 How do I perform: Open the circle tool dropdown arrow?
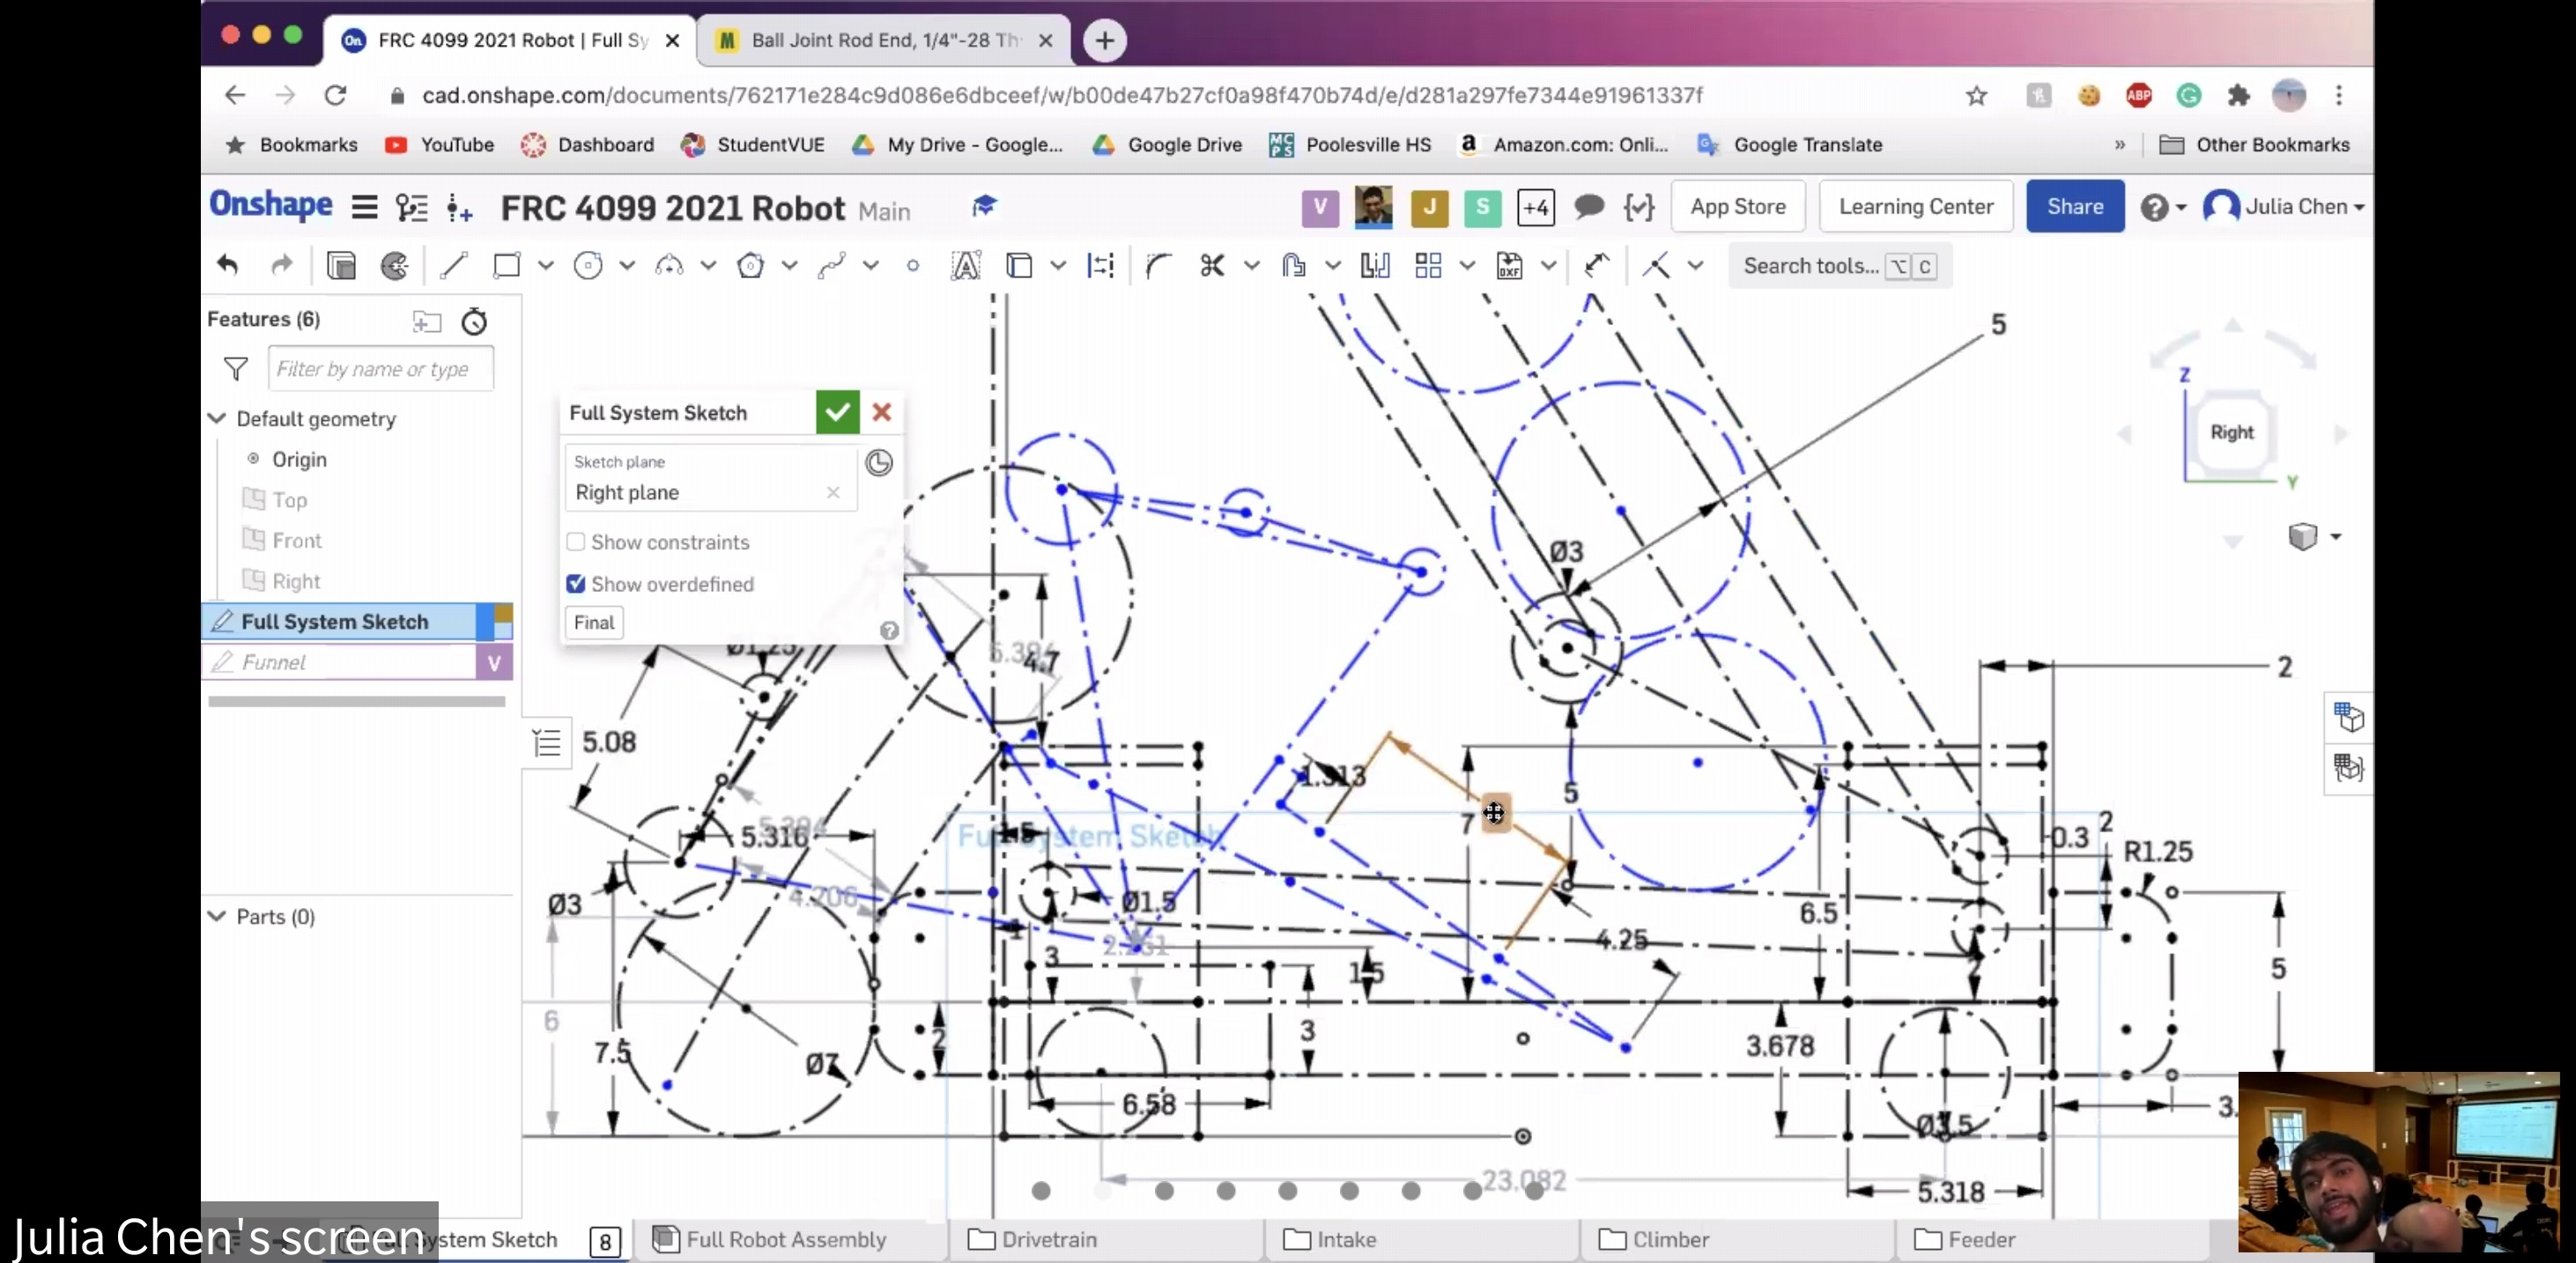click(627, 265)
